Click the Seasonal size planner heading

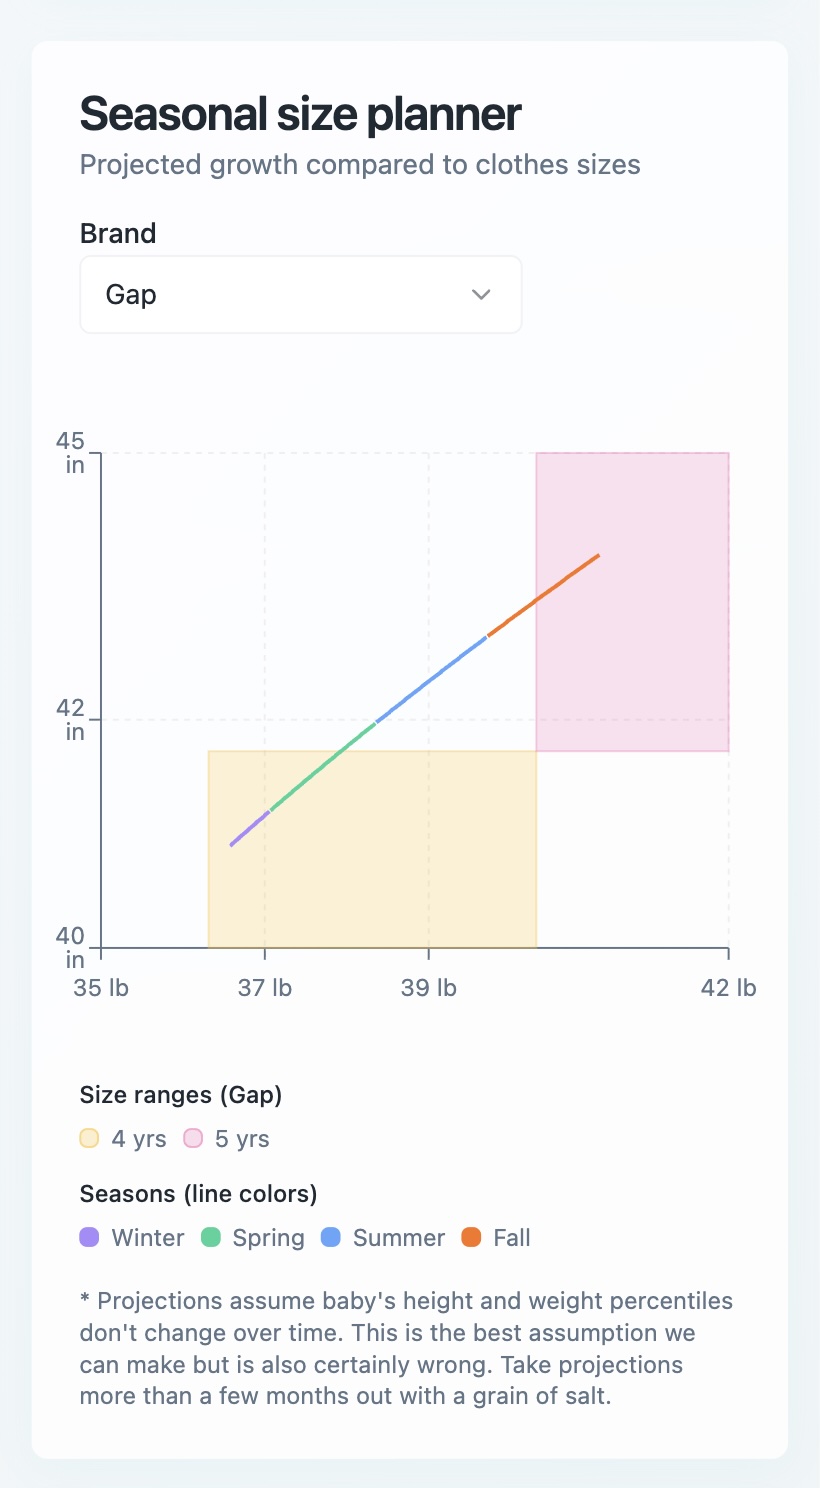coord(300,114)
